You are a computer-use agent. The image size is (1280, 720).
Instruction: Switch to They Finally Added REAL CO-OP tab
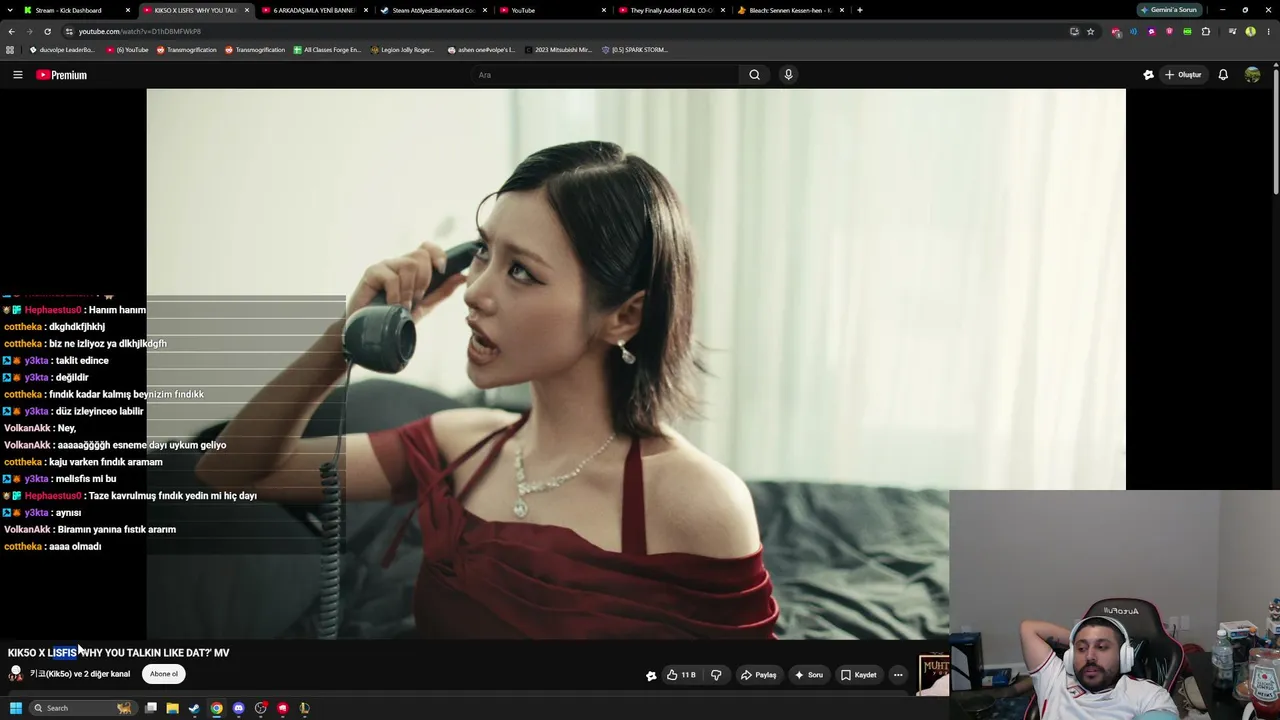tap(671, 10)
